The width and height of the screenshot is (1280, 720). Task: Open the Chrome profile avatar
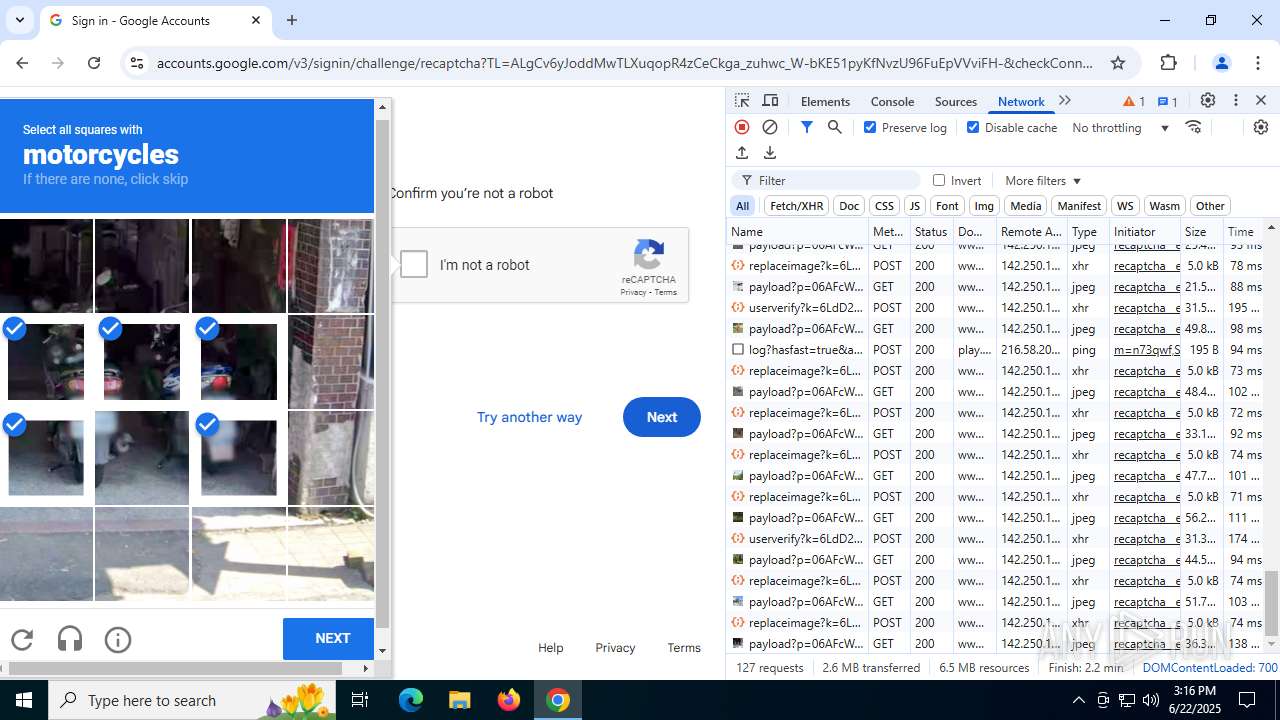tap(1221, 63)
